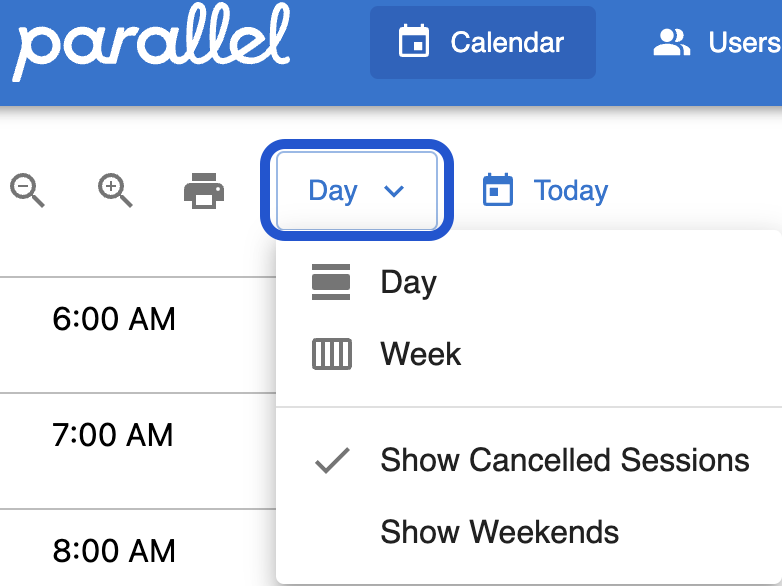This screenshot has width=782, height=586.
Task: Collapse the Day view dropdown
Action: (356, 190)
